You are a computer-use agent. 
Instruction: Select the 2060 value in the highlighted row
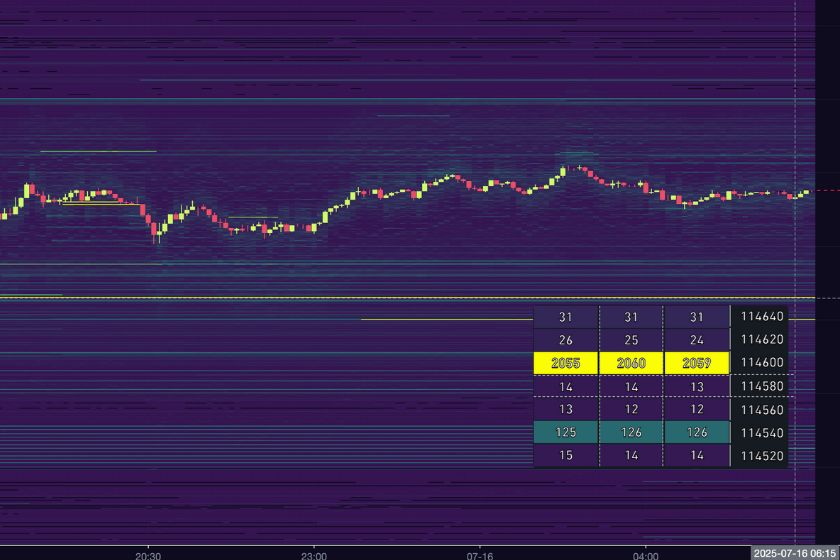(631, 363)
